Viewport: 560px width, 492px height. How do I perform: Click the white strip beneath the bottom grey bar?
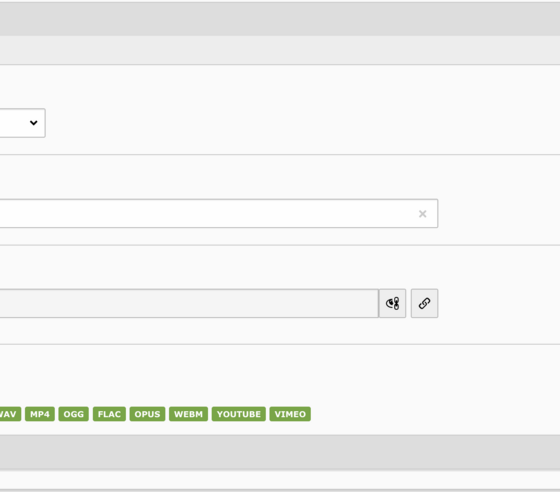[280, 480]
